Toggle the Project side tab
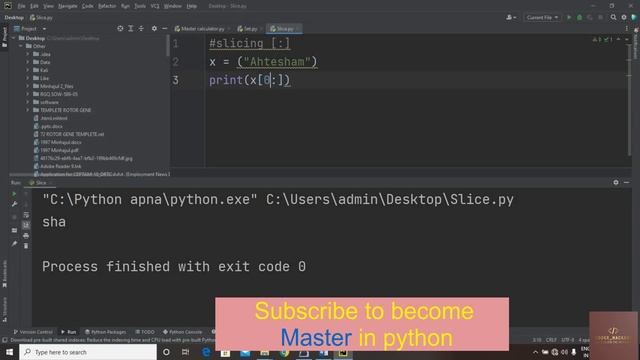 [x=4, y=37]
